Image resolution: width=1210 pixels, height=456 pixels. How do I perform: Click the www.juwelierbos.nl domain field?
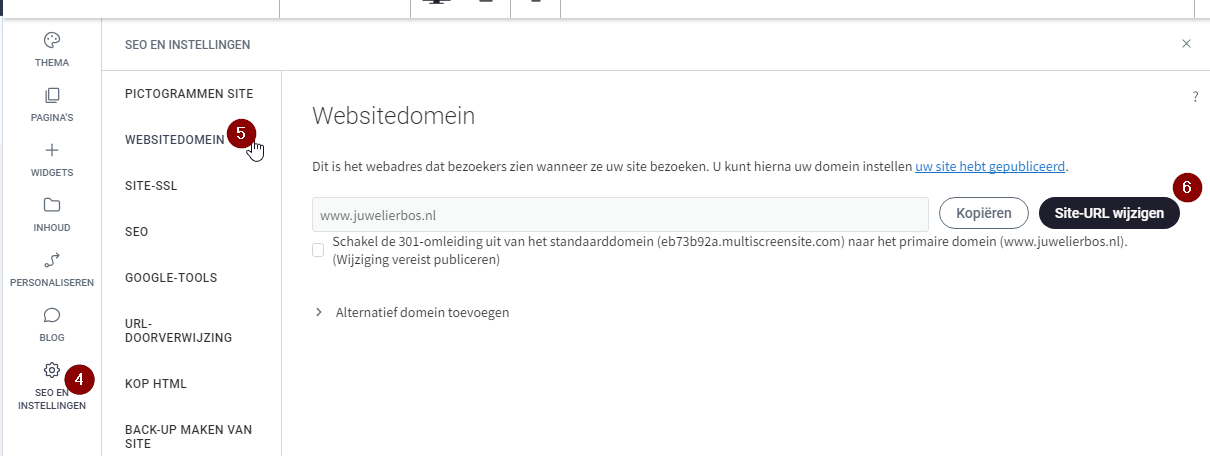click(620, 214)
